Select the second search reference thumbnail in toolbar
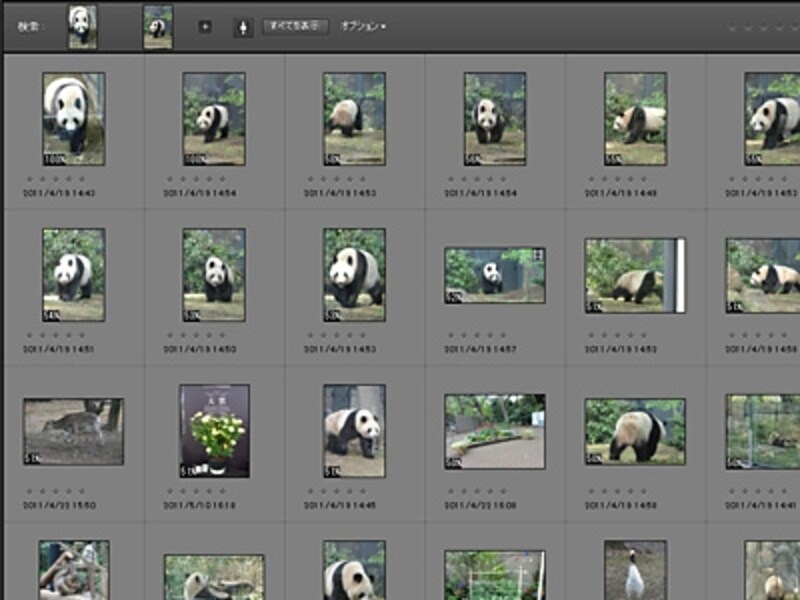Screen dimensions: 800x600 (158, 27)
